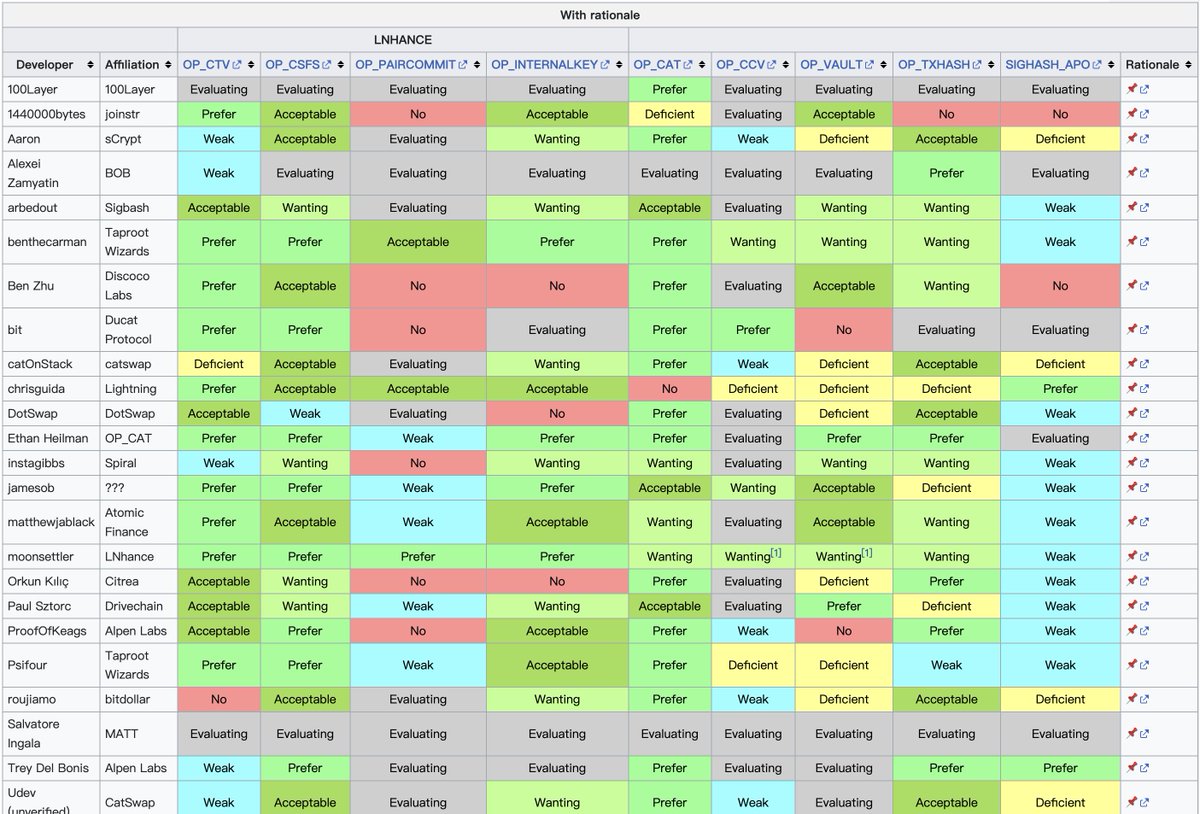Open rationale external link for catOnStack row
The image size is (1200, 814).
[x=1144, y=364]
